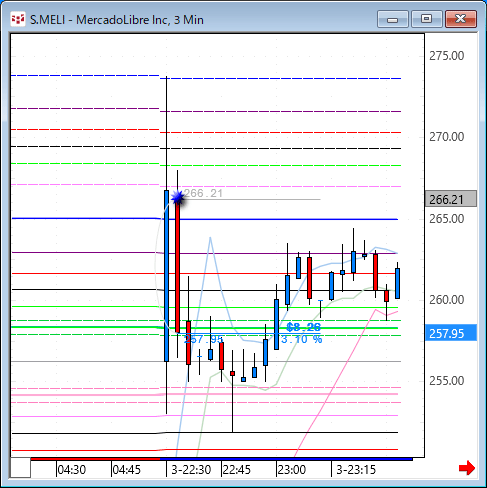Screen dimensions: 487x488
Task: Click the gray 266.21 label beside the marker
Action: pyautogui.click(x=203, y=193)
